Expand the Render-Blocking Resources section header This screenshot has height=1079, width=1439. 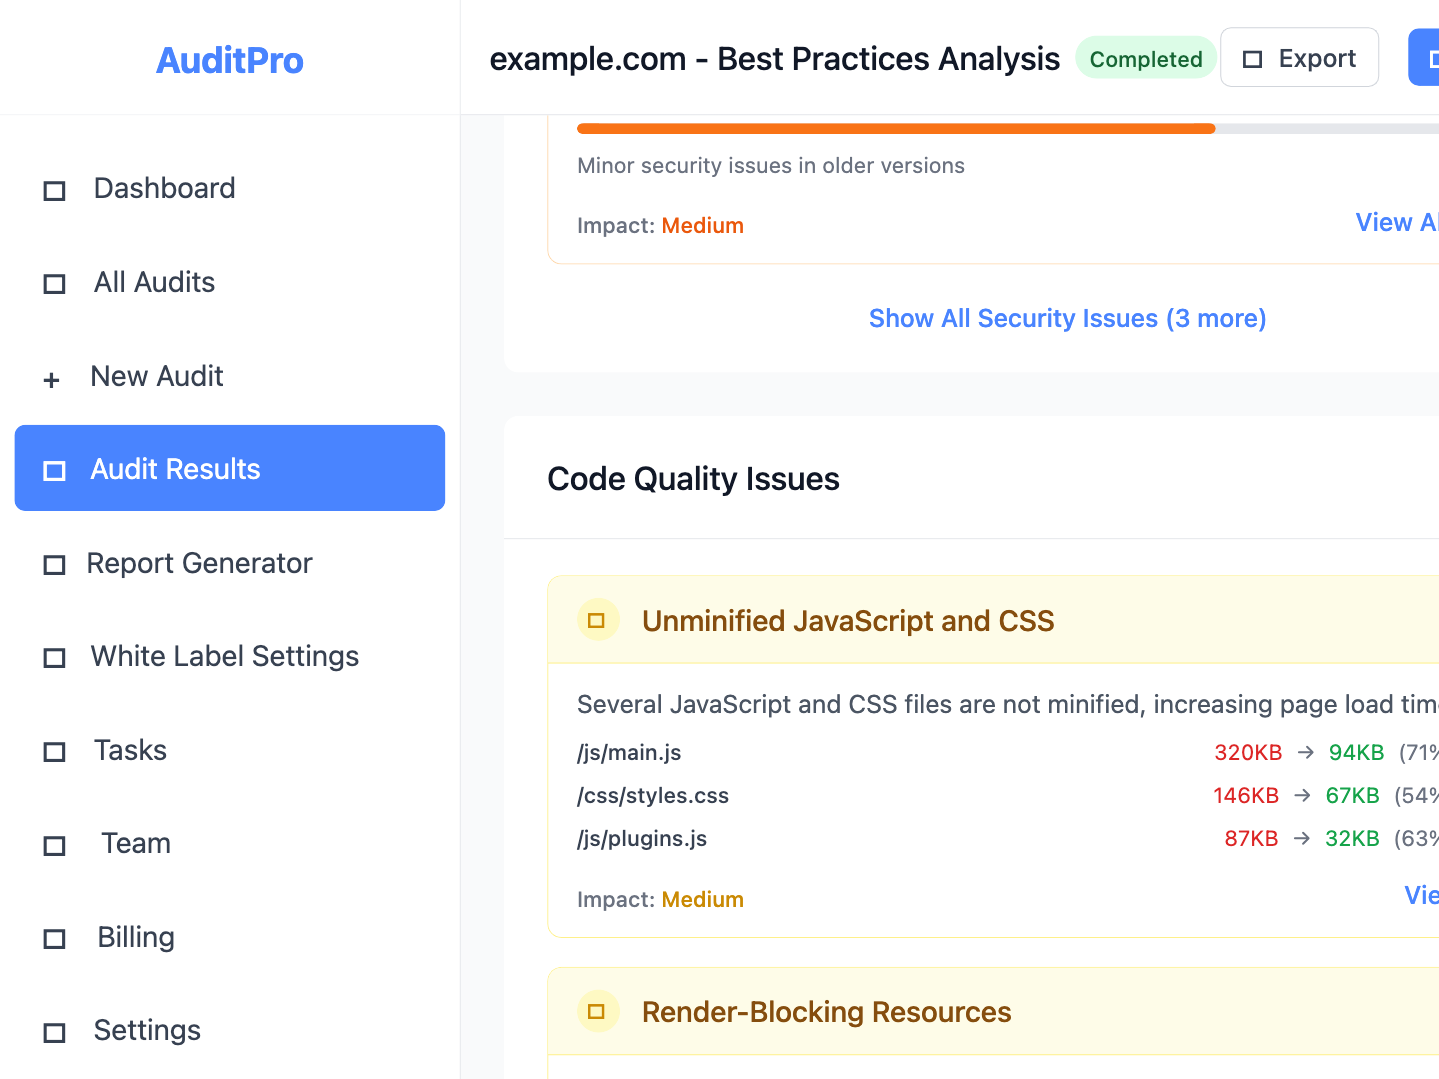(993, 1011)
